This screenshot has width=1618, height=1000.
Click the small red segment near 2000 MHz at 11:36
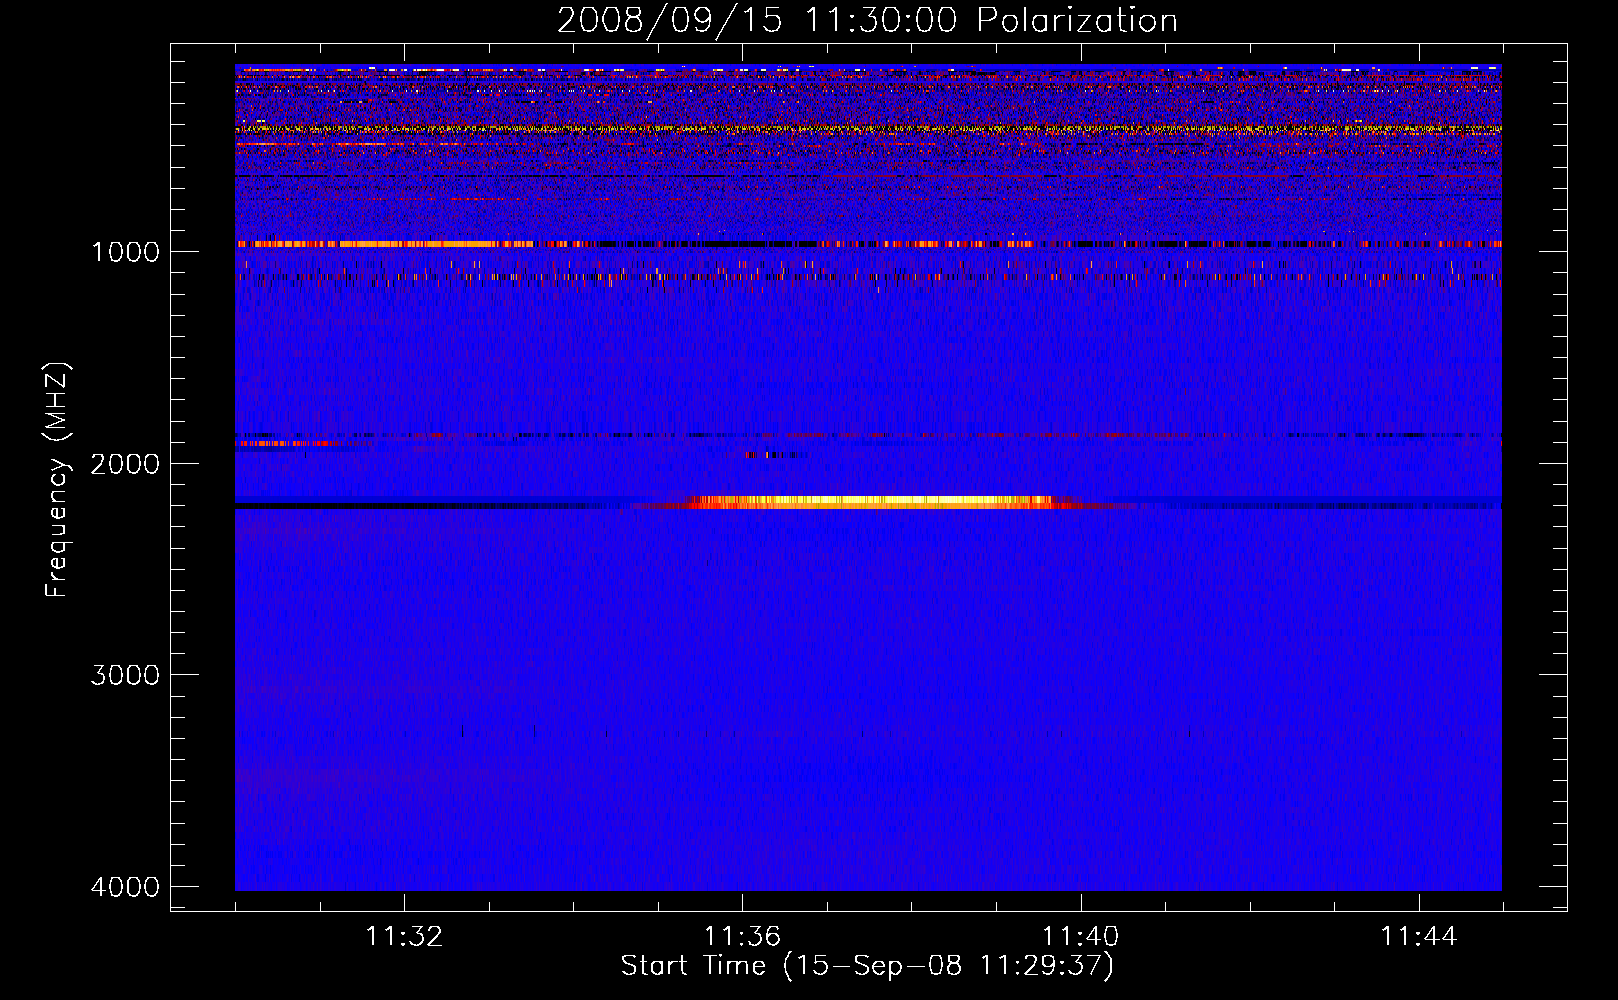click(x=770, y=455)
